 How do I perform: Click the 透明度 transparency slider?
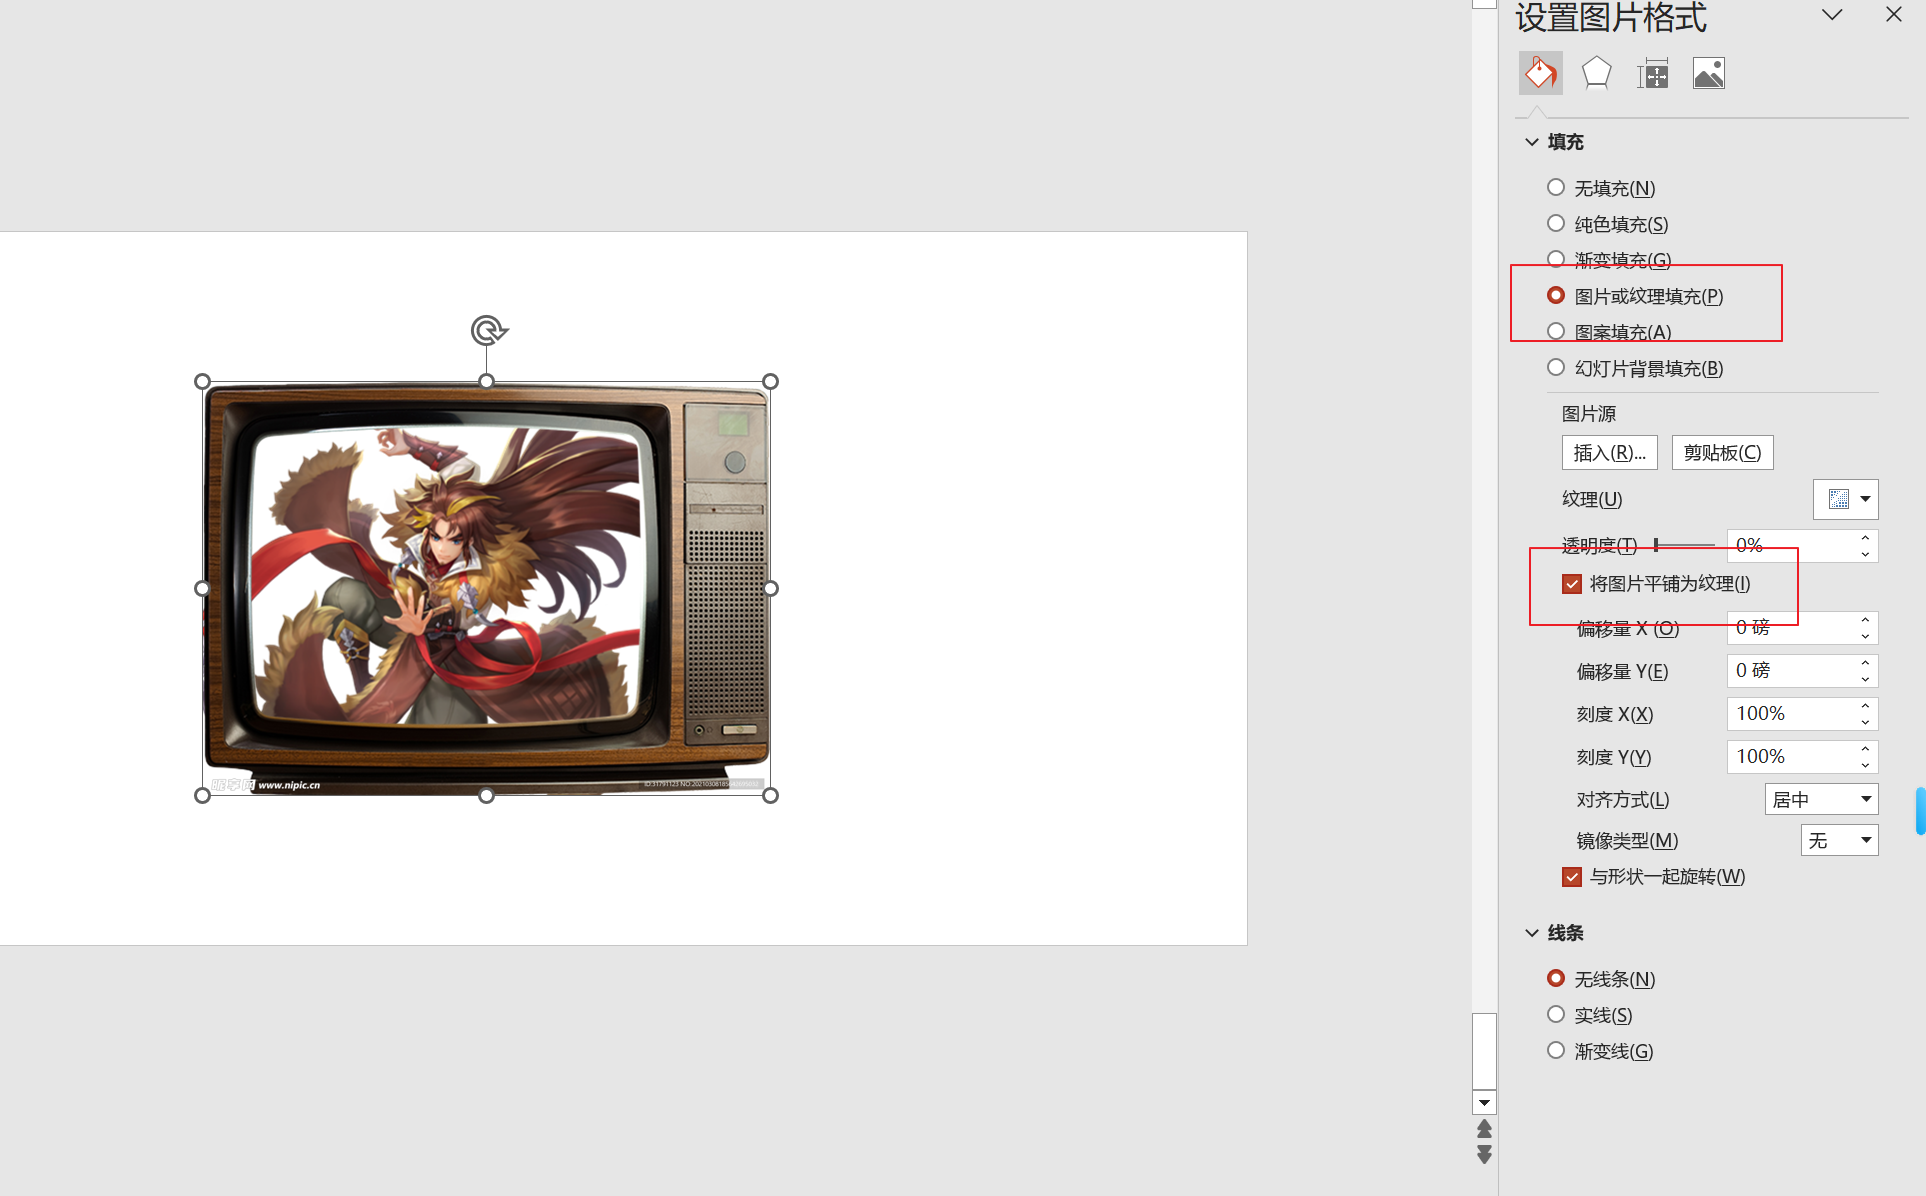[1685, 545]
